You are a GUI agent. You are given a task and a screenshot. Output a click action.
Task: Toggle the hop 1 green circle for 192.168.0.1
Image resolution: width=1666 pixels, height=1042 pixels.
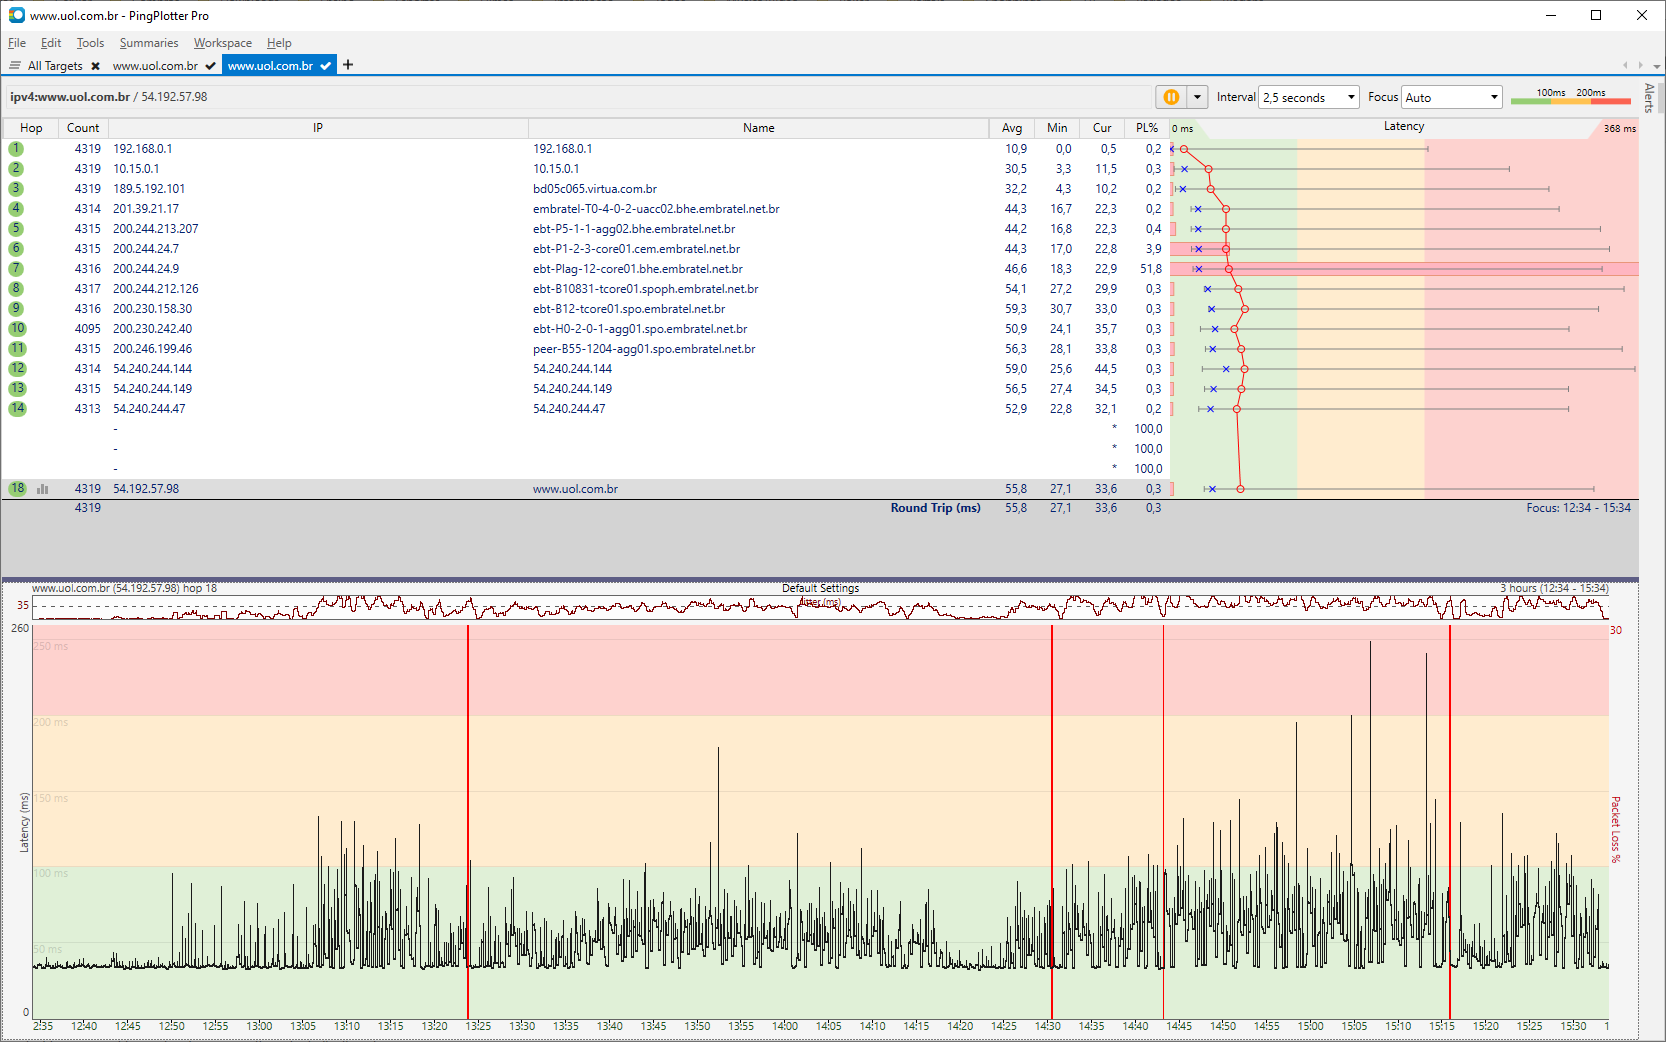coord(16,149)
